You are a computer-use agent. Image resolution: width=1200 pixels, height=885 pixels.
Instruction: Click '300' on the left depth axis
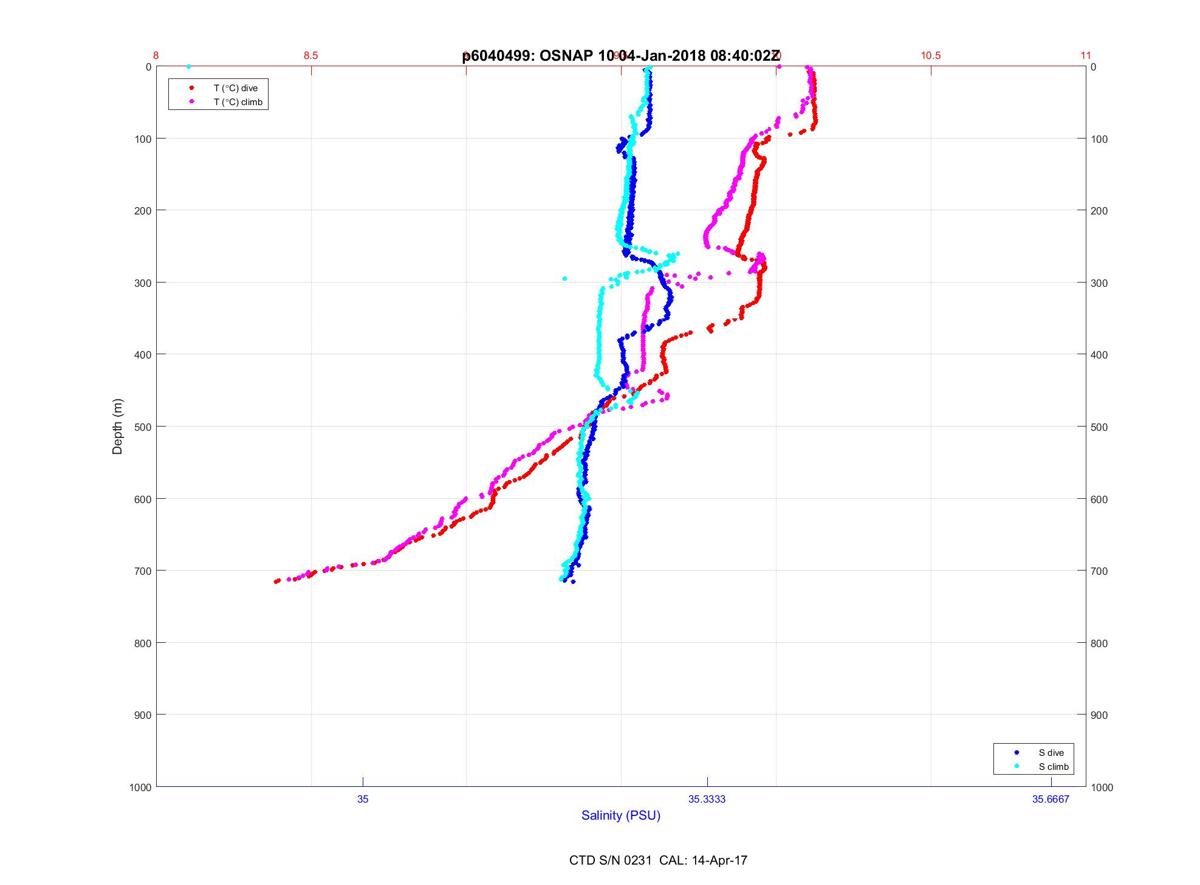pyautogui.click(x=143, y=283)
